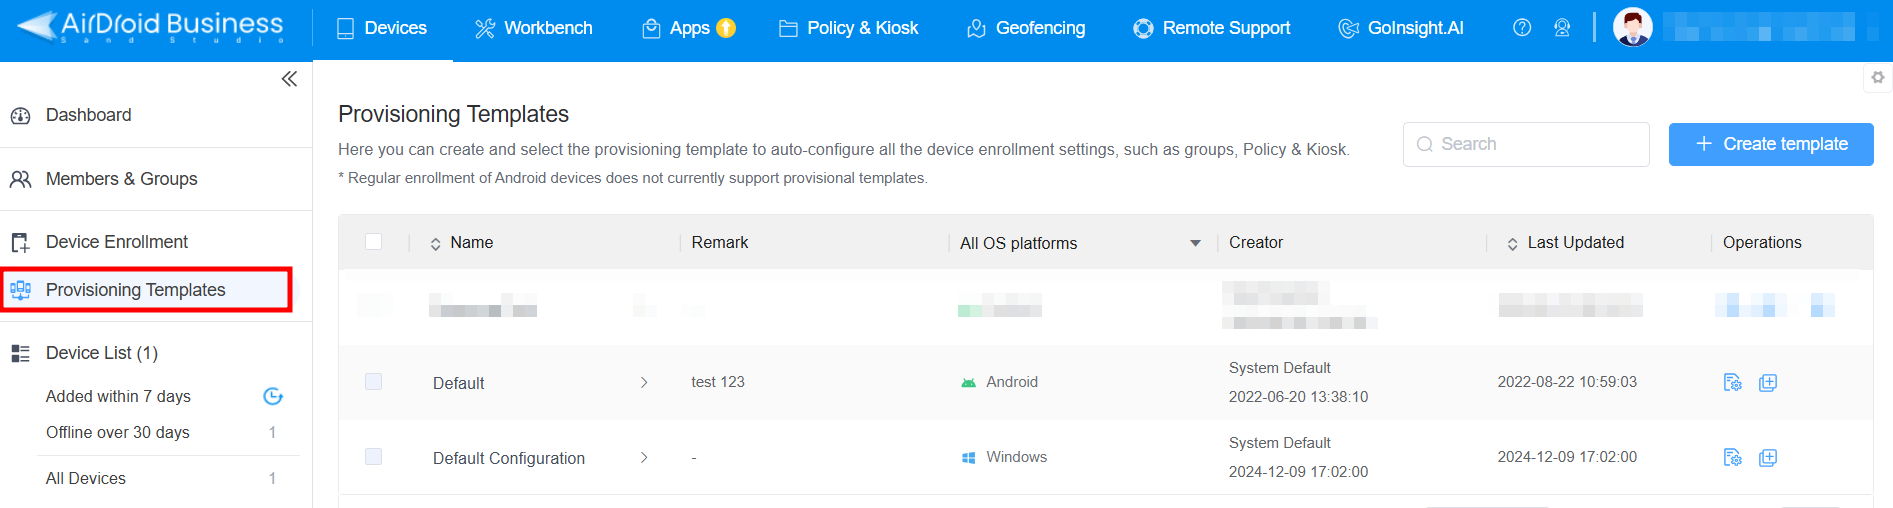This screenshot has width=1893, height=508.
Task: Open configuration icon for Default Configuration row
Action: (x=1733, y=457)
